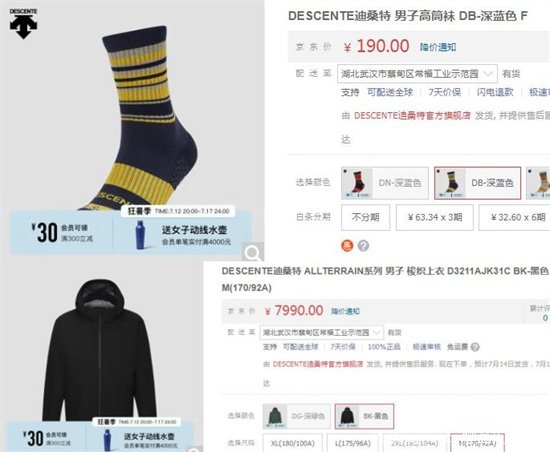Select jacket size XL(180/100A)
Image resolution: width=550 pixels, height=452 pixels.
[x=292, y=443]
